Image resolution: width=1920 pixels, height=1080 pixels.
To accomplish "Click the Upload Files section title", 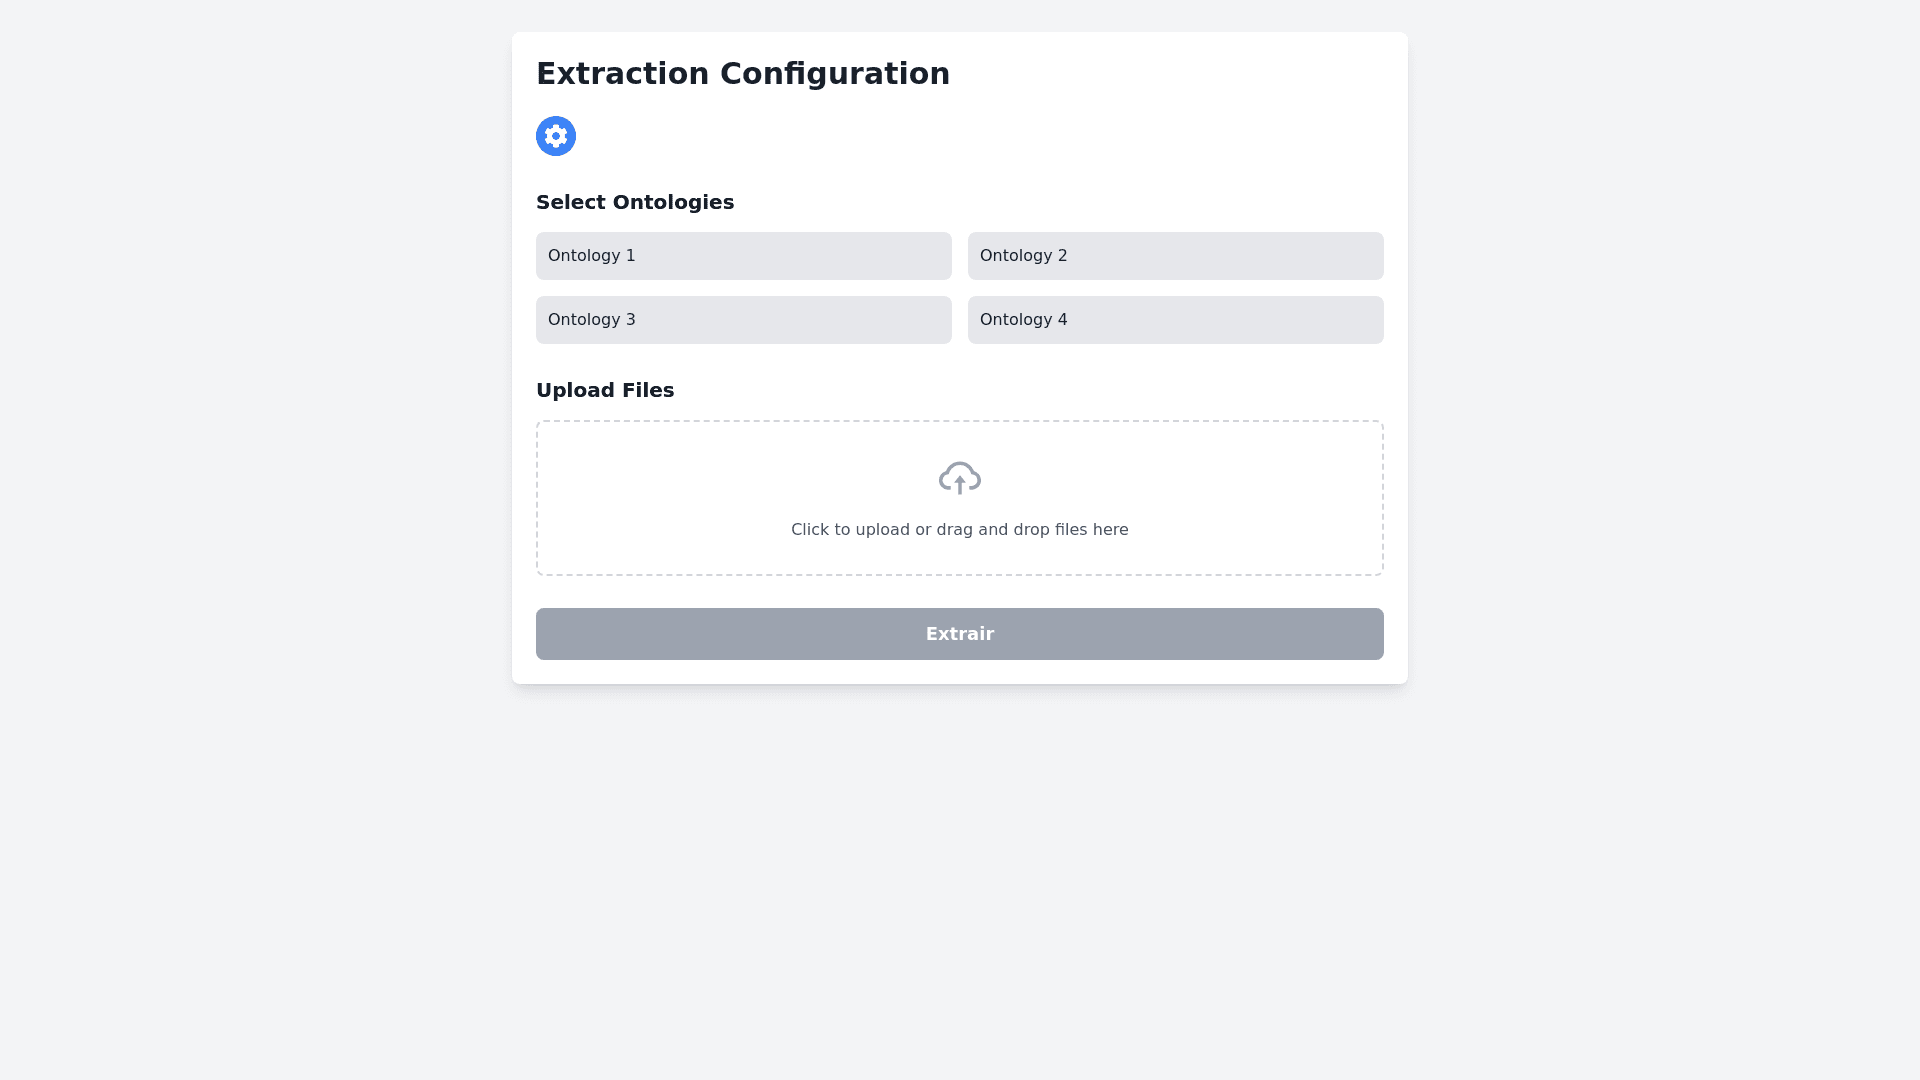I will [605, 390].
